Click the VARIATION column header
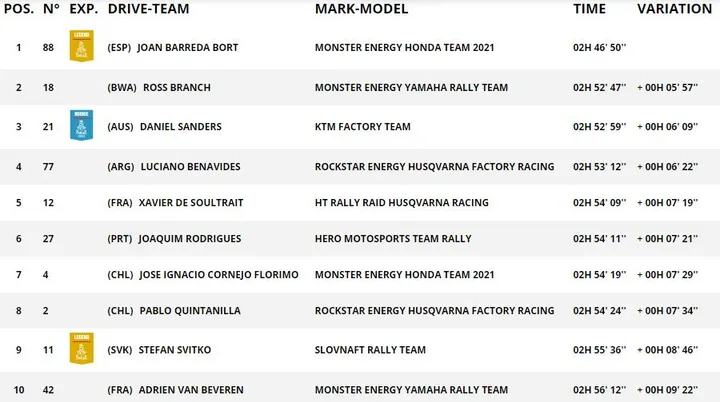 [x=675, y=9]
